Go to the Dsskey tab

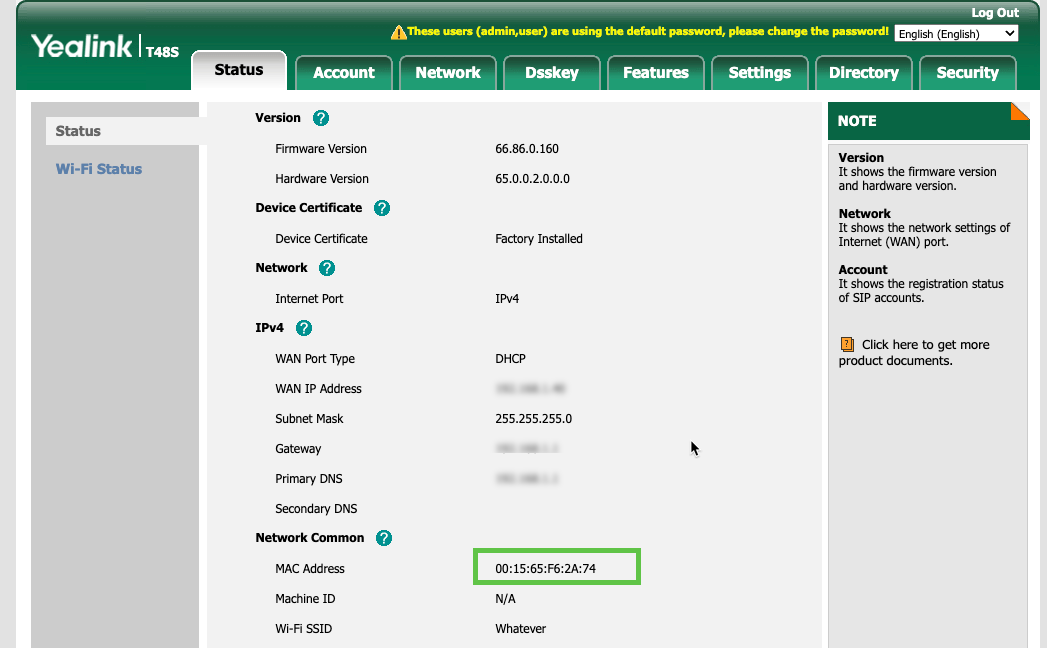click(x=552, y=73)
